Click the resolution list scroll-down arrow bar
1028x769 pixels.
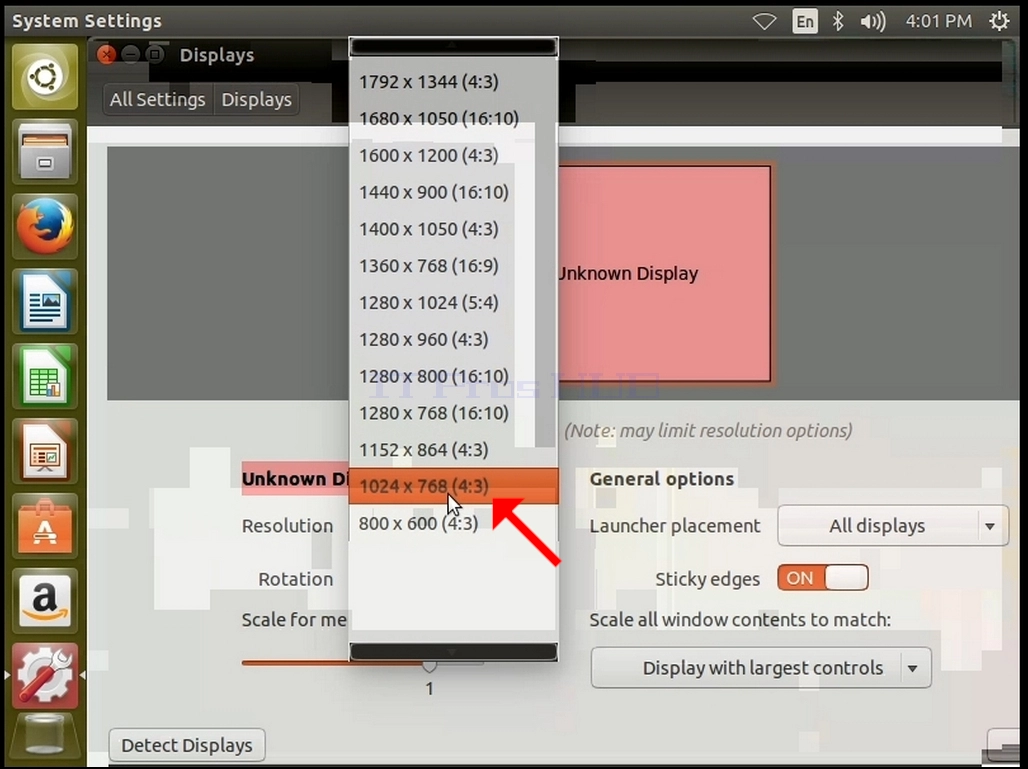pos(453,652)
